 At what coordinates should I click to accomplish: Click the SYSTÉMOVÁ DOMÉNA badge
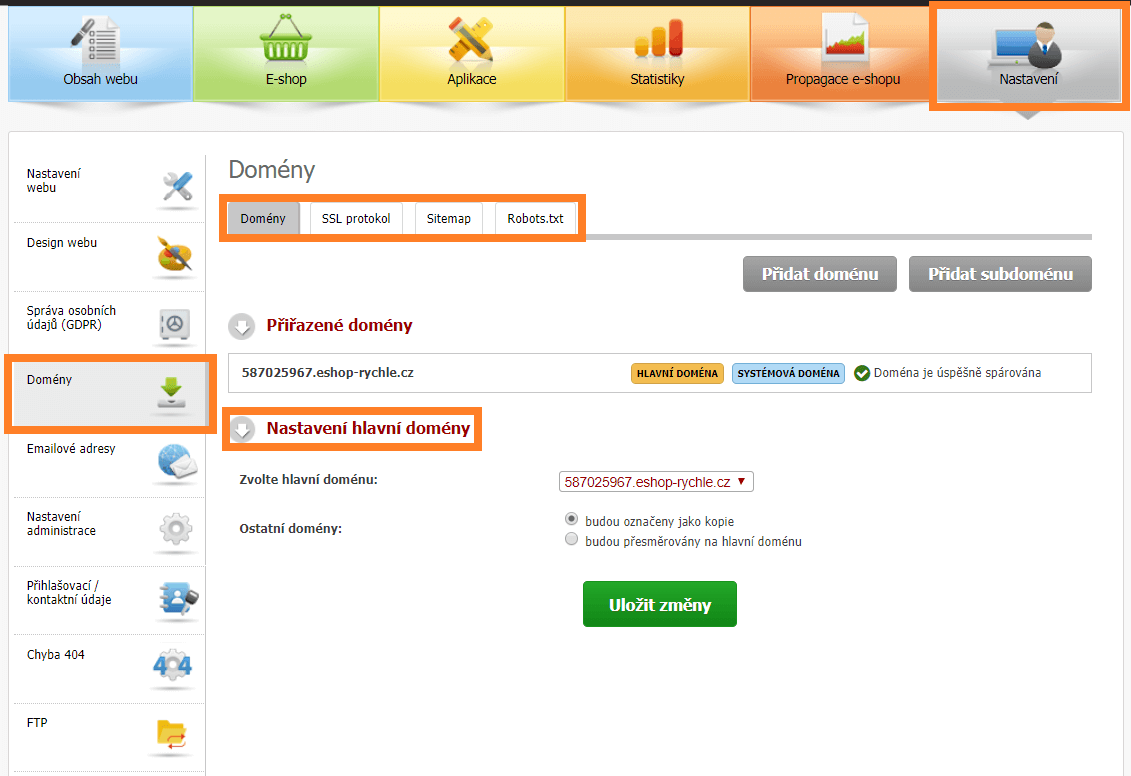(x=788, y=373)
